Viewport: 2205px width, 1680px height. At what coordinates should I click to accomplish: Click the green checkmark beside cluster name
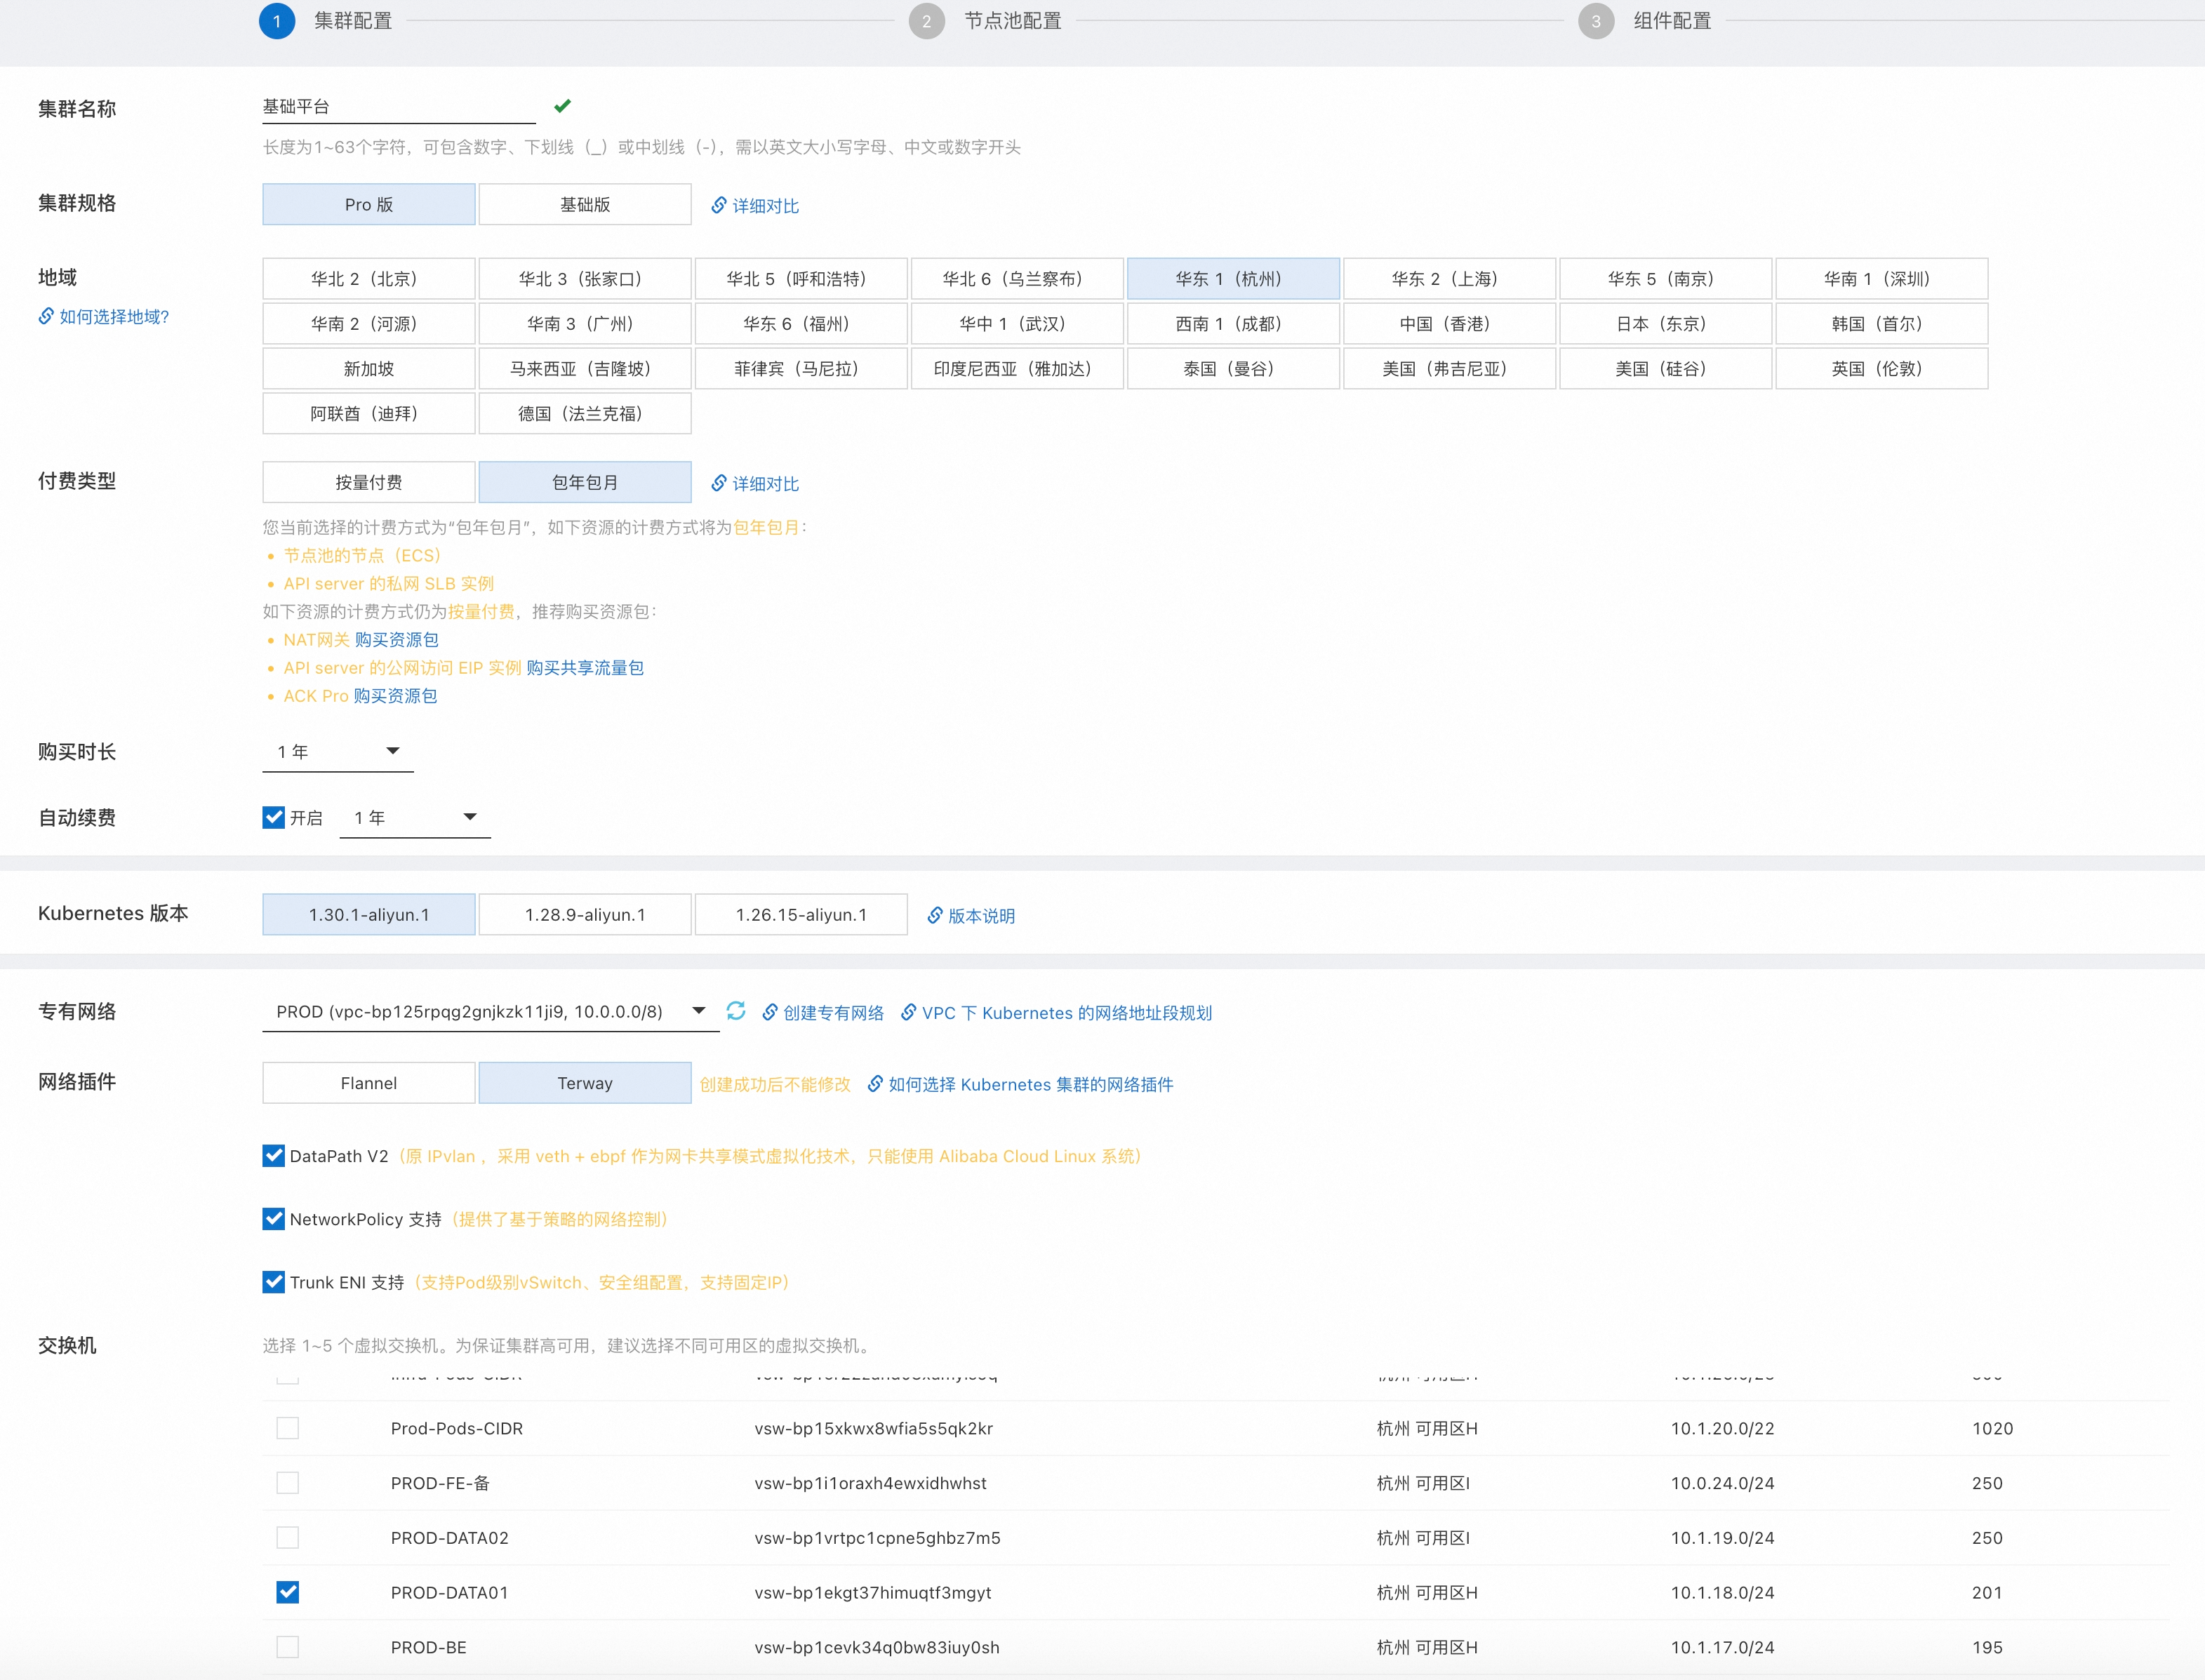pyautogui.click(x=562, y=106)
